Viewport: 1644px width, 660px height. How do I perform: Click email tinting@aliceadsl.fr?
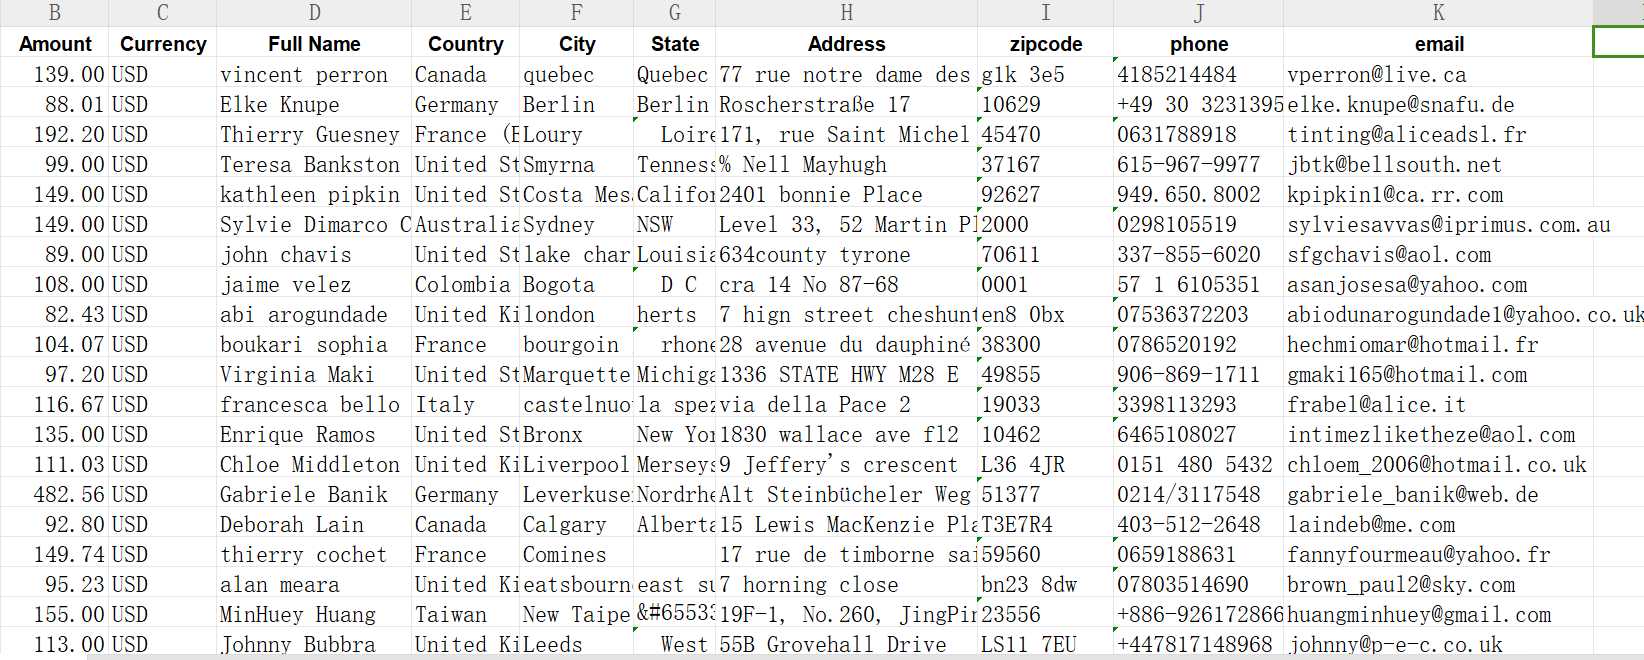point(1438,134)
